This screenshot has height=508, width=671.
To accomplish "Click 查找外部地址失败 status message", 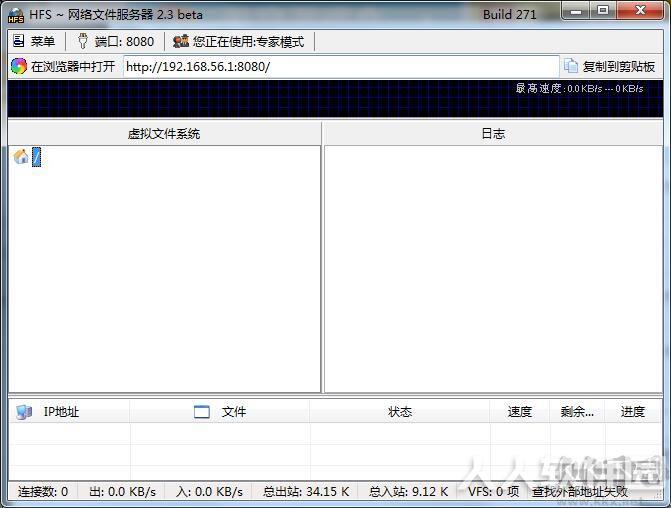I will [x=580, y=491].
